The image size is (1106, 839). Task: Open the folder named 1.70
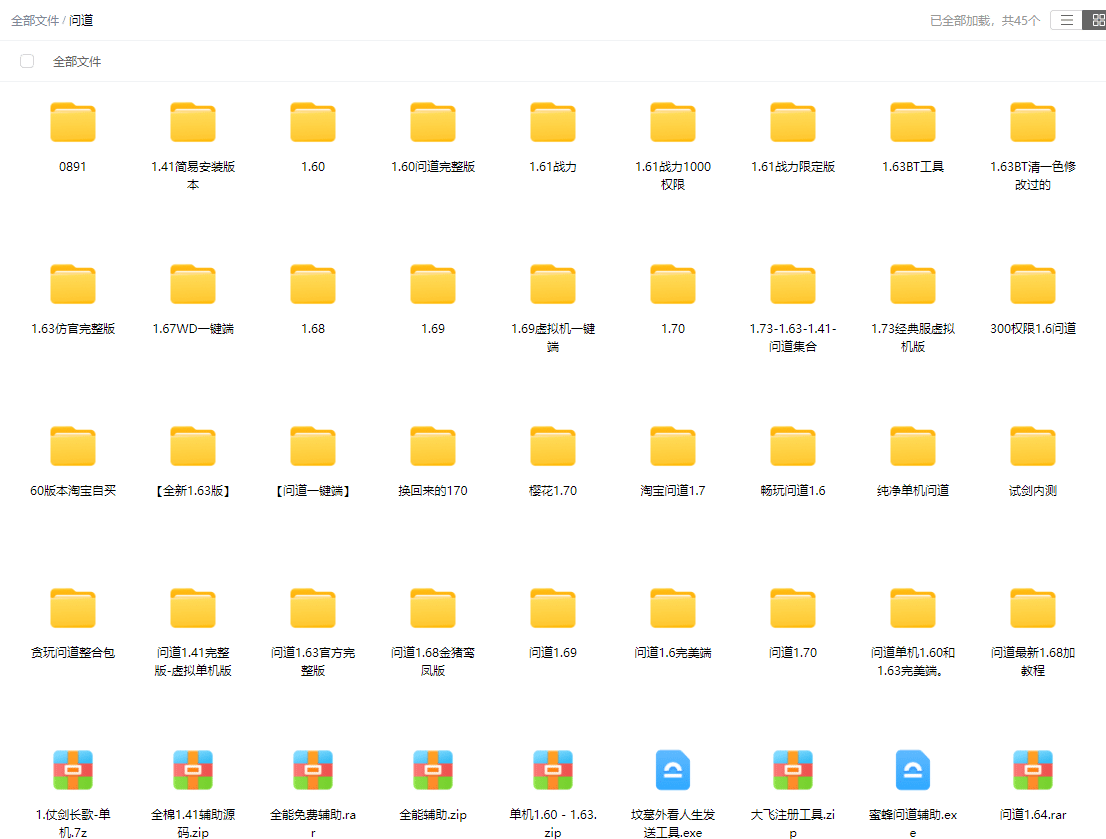673,284
